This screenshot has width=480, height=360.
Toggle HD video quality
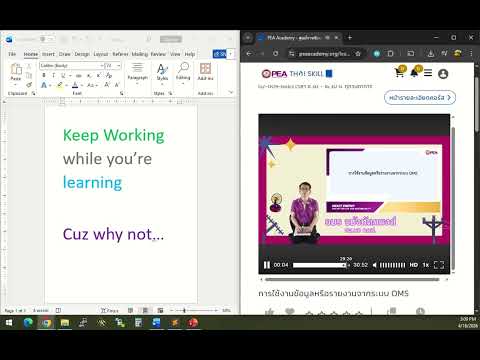pos(414,265)
